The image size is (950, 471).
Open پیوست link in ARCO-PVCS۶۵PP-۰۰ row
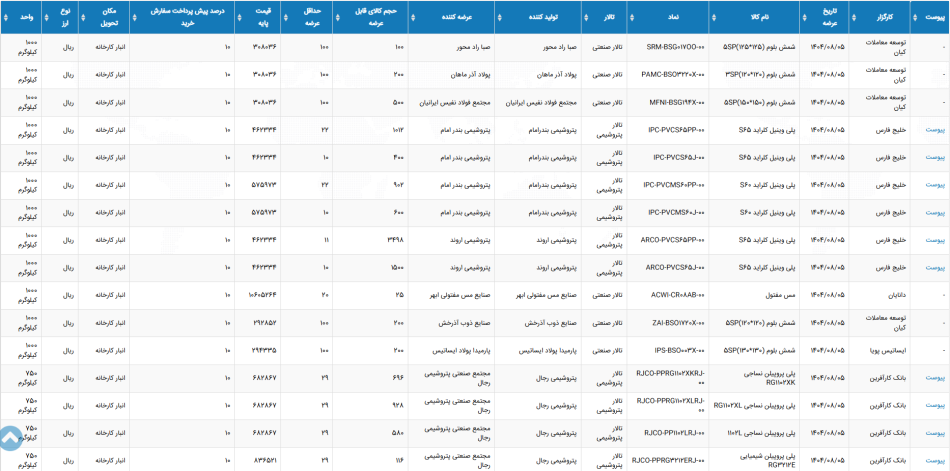pos(935,240)
